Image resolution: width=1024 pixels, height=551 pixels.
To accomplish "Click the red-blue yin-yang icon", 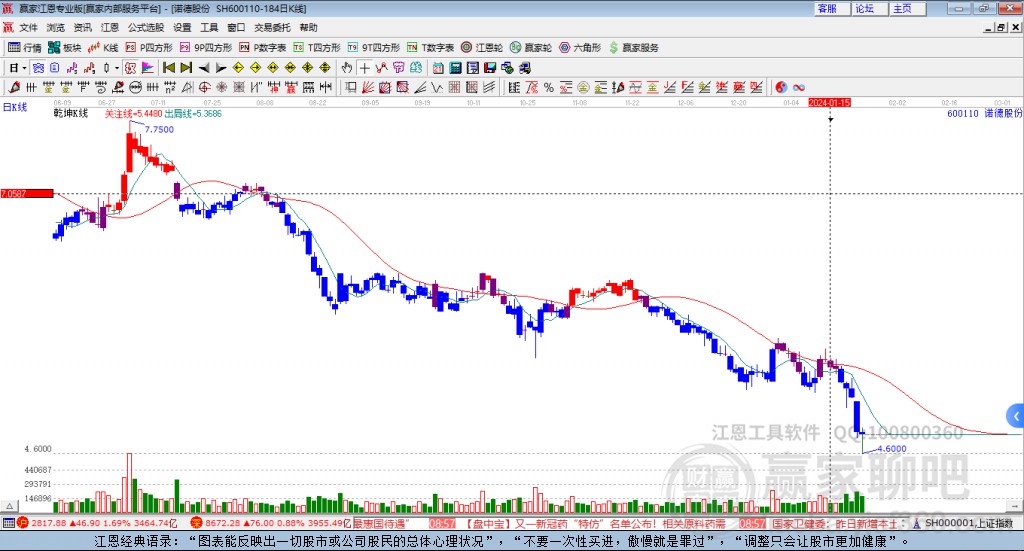I will tap(780, 87).
